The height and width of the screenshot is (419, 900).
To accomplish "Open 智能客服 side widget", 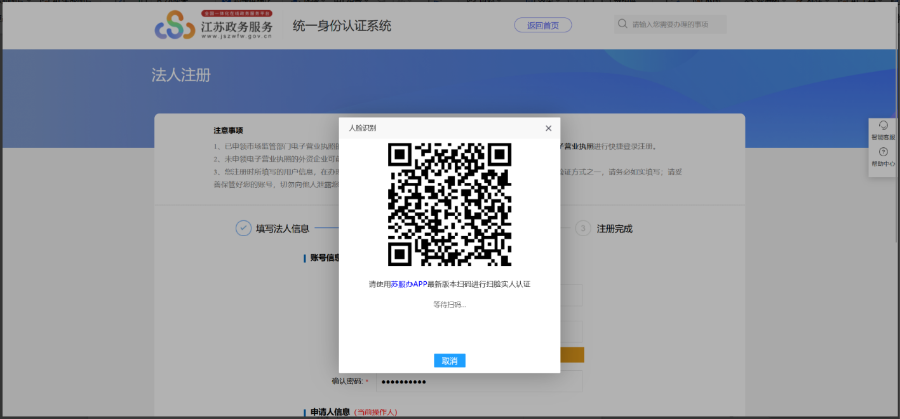I will pos(883,131).
